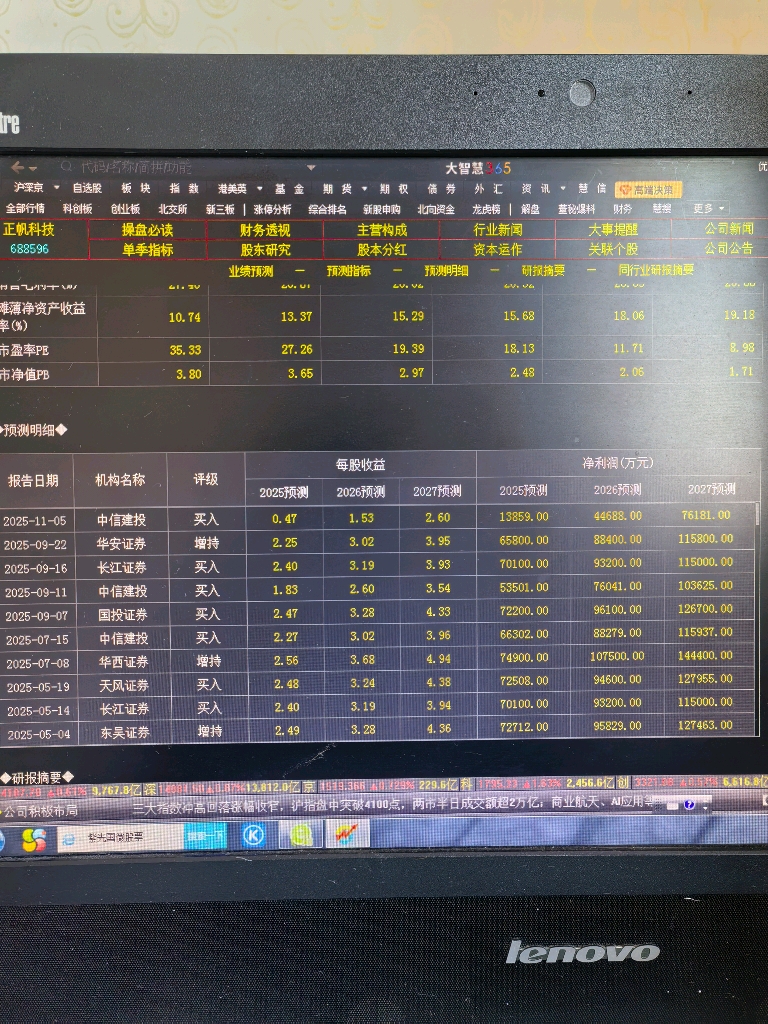The height and width of the screenshot is (1024, 768).
Task: Expand the 资讯 news dropdown arrow
Action: coord(563,189)
